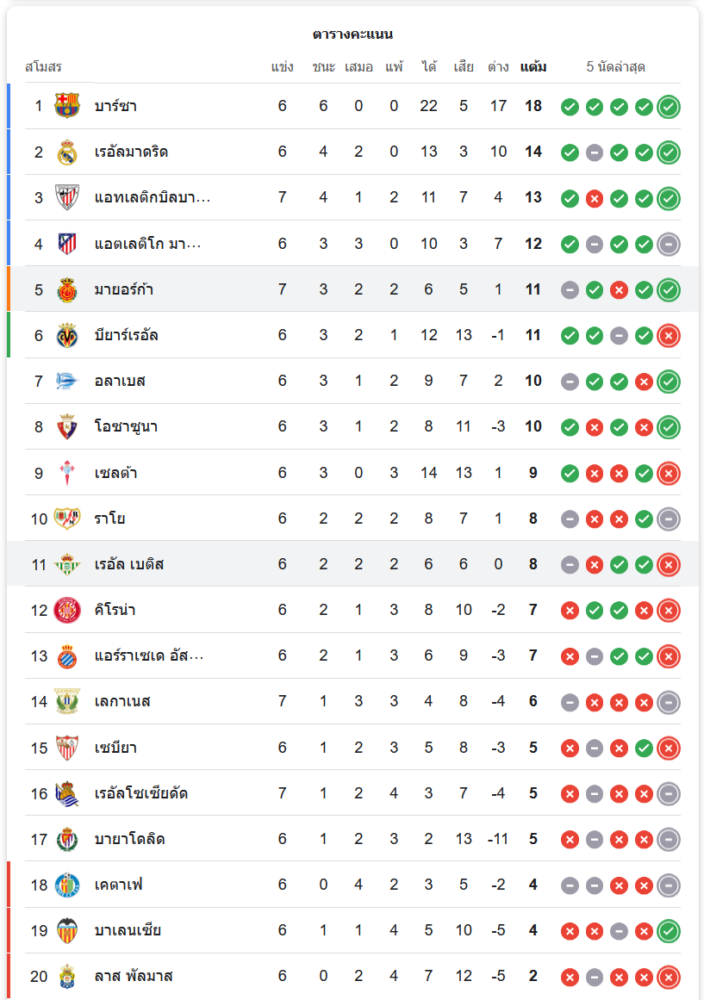Open the บียาร์เรอัล team link
This screenshot has height=1000, width=704.
pos(126,335)
